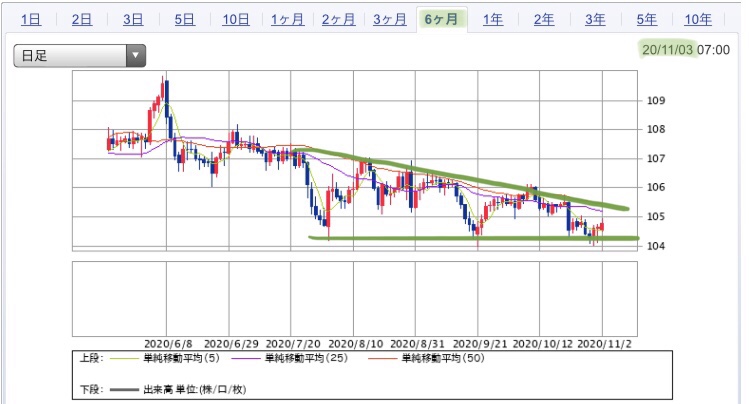Image resolution: width=749 pixels, height=404 pixels.
Task: Click the 107 price axis label
Action: 656,159
